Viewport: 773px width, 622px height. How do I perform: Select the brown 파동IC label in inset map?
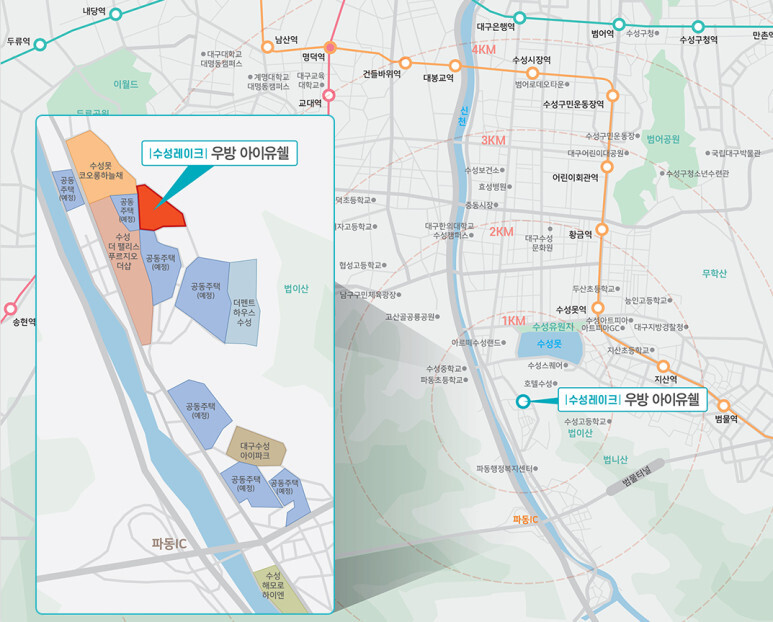169,544
